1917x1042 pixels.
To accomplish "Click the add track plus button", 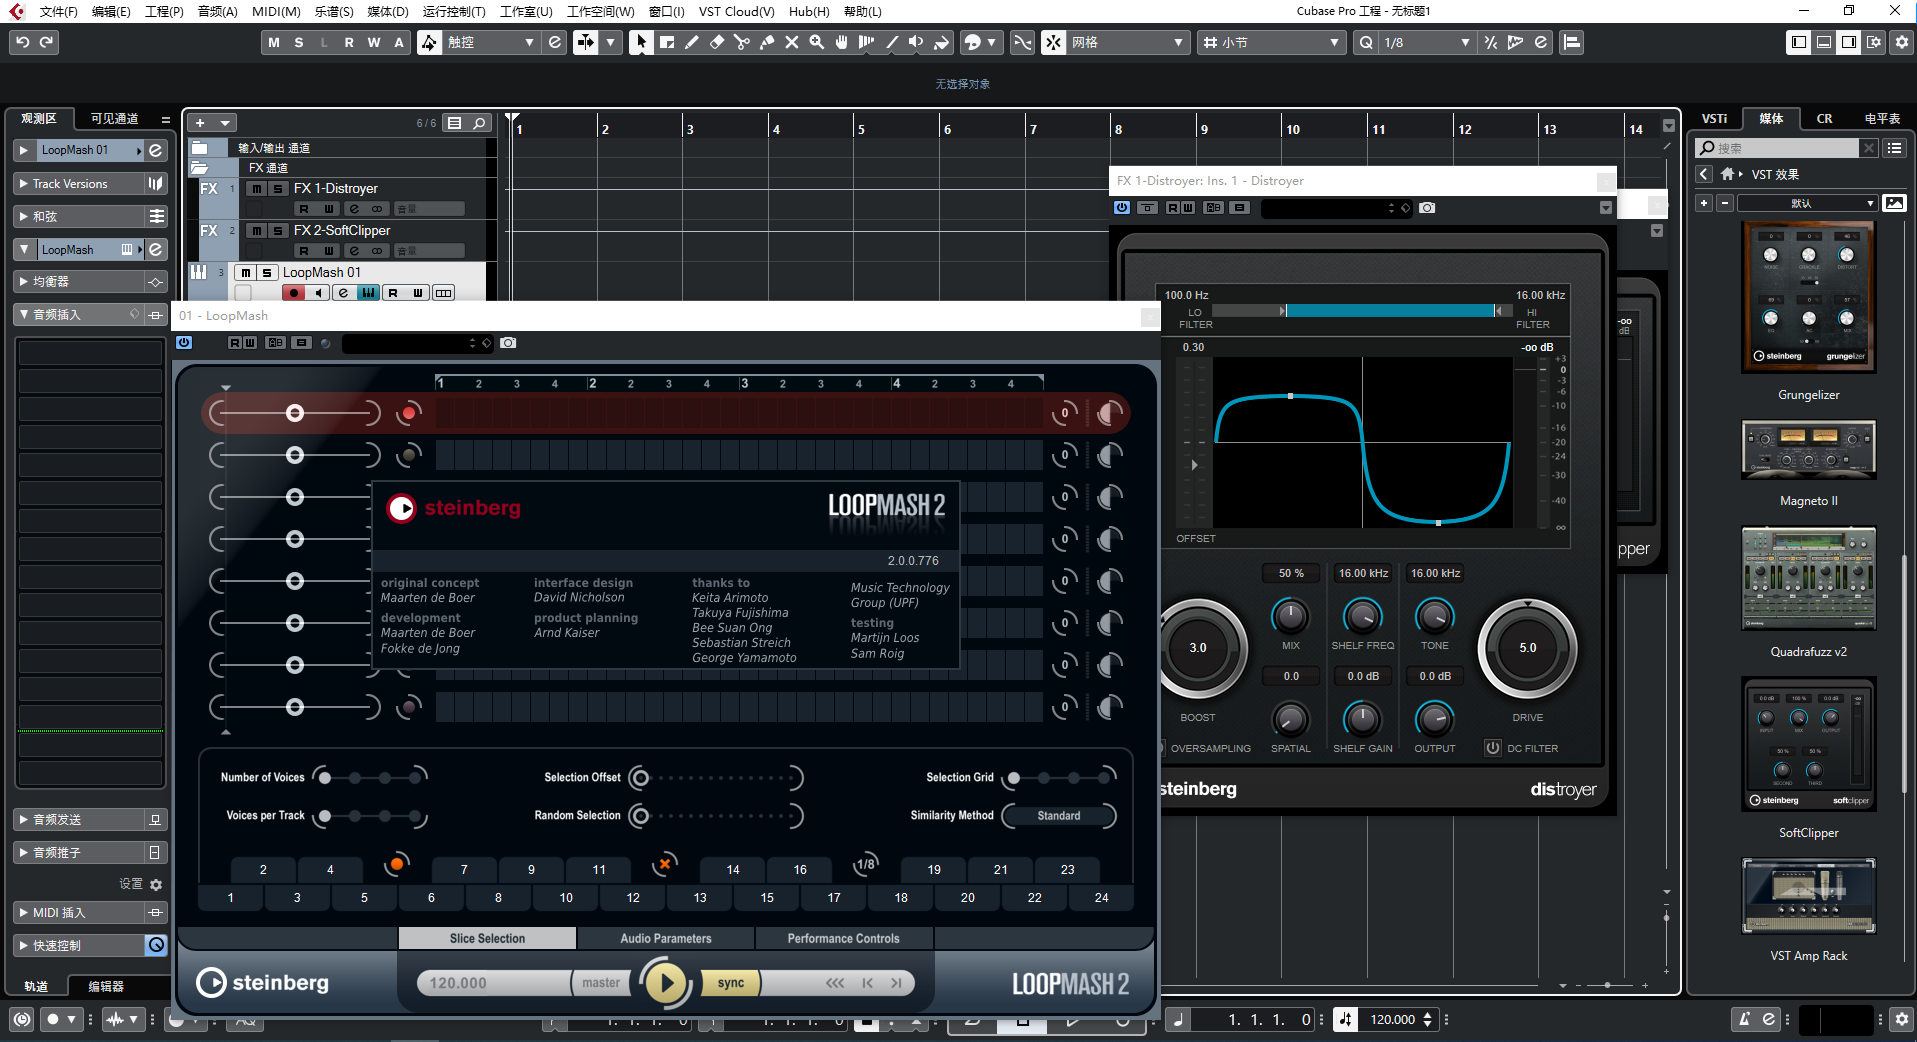I will point(200,123).
